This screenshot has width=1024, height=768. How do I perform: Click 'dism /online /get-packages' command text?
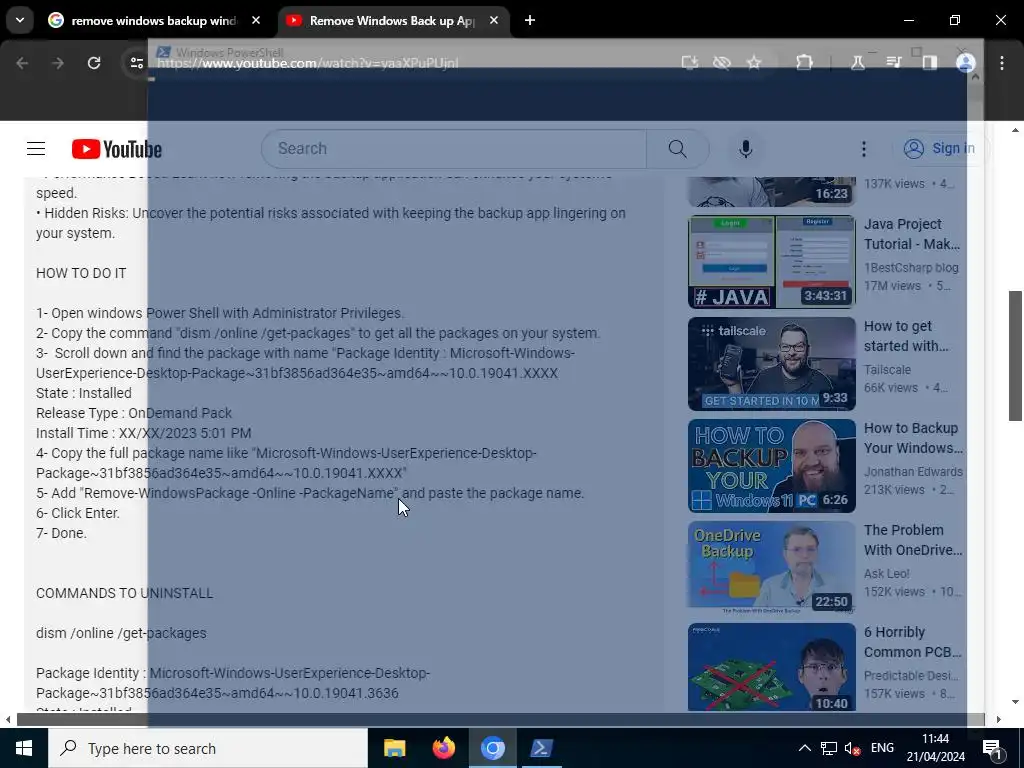pos(121,633)
